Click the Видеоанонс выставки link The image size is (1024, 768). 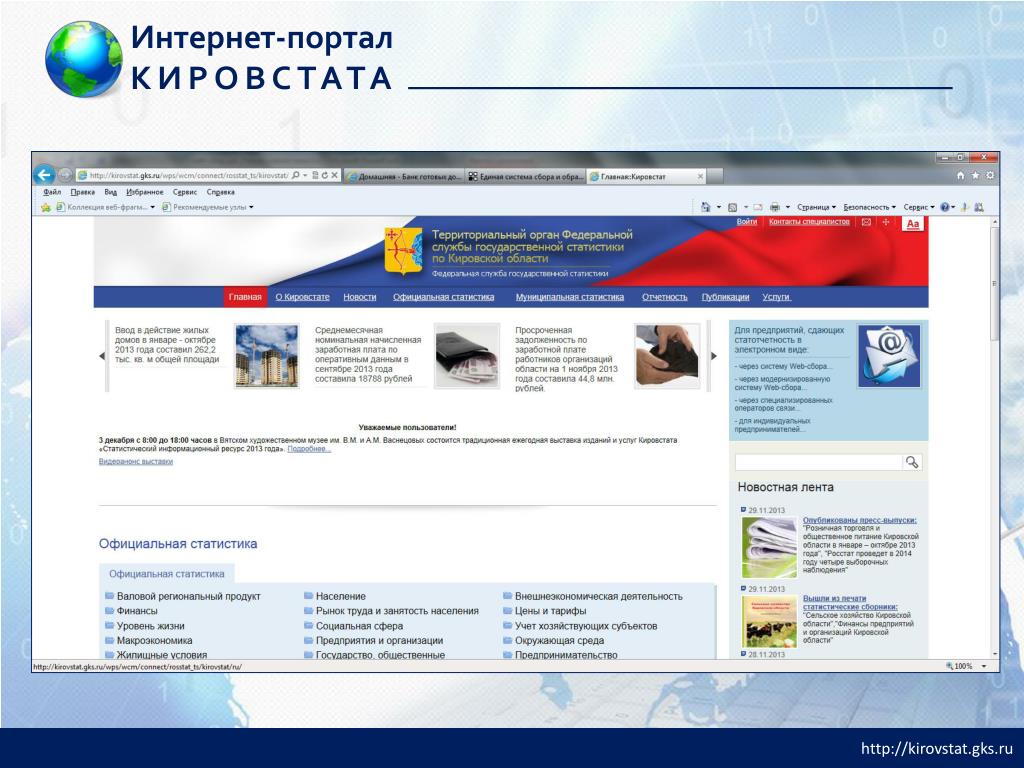[x=136, y=461]
